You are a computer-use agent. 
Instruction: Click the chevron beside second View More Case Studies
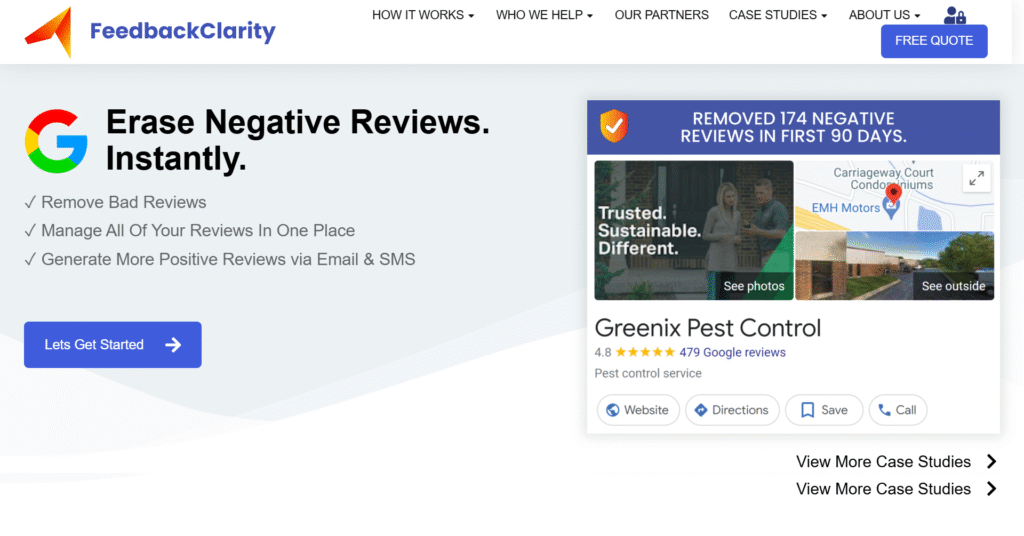click(x=991, y=489)
